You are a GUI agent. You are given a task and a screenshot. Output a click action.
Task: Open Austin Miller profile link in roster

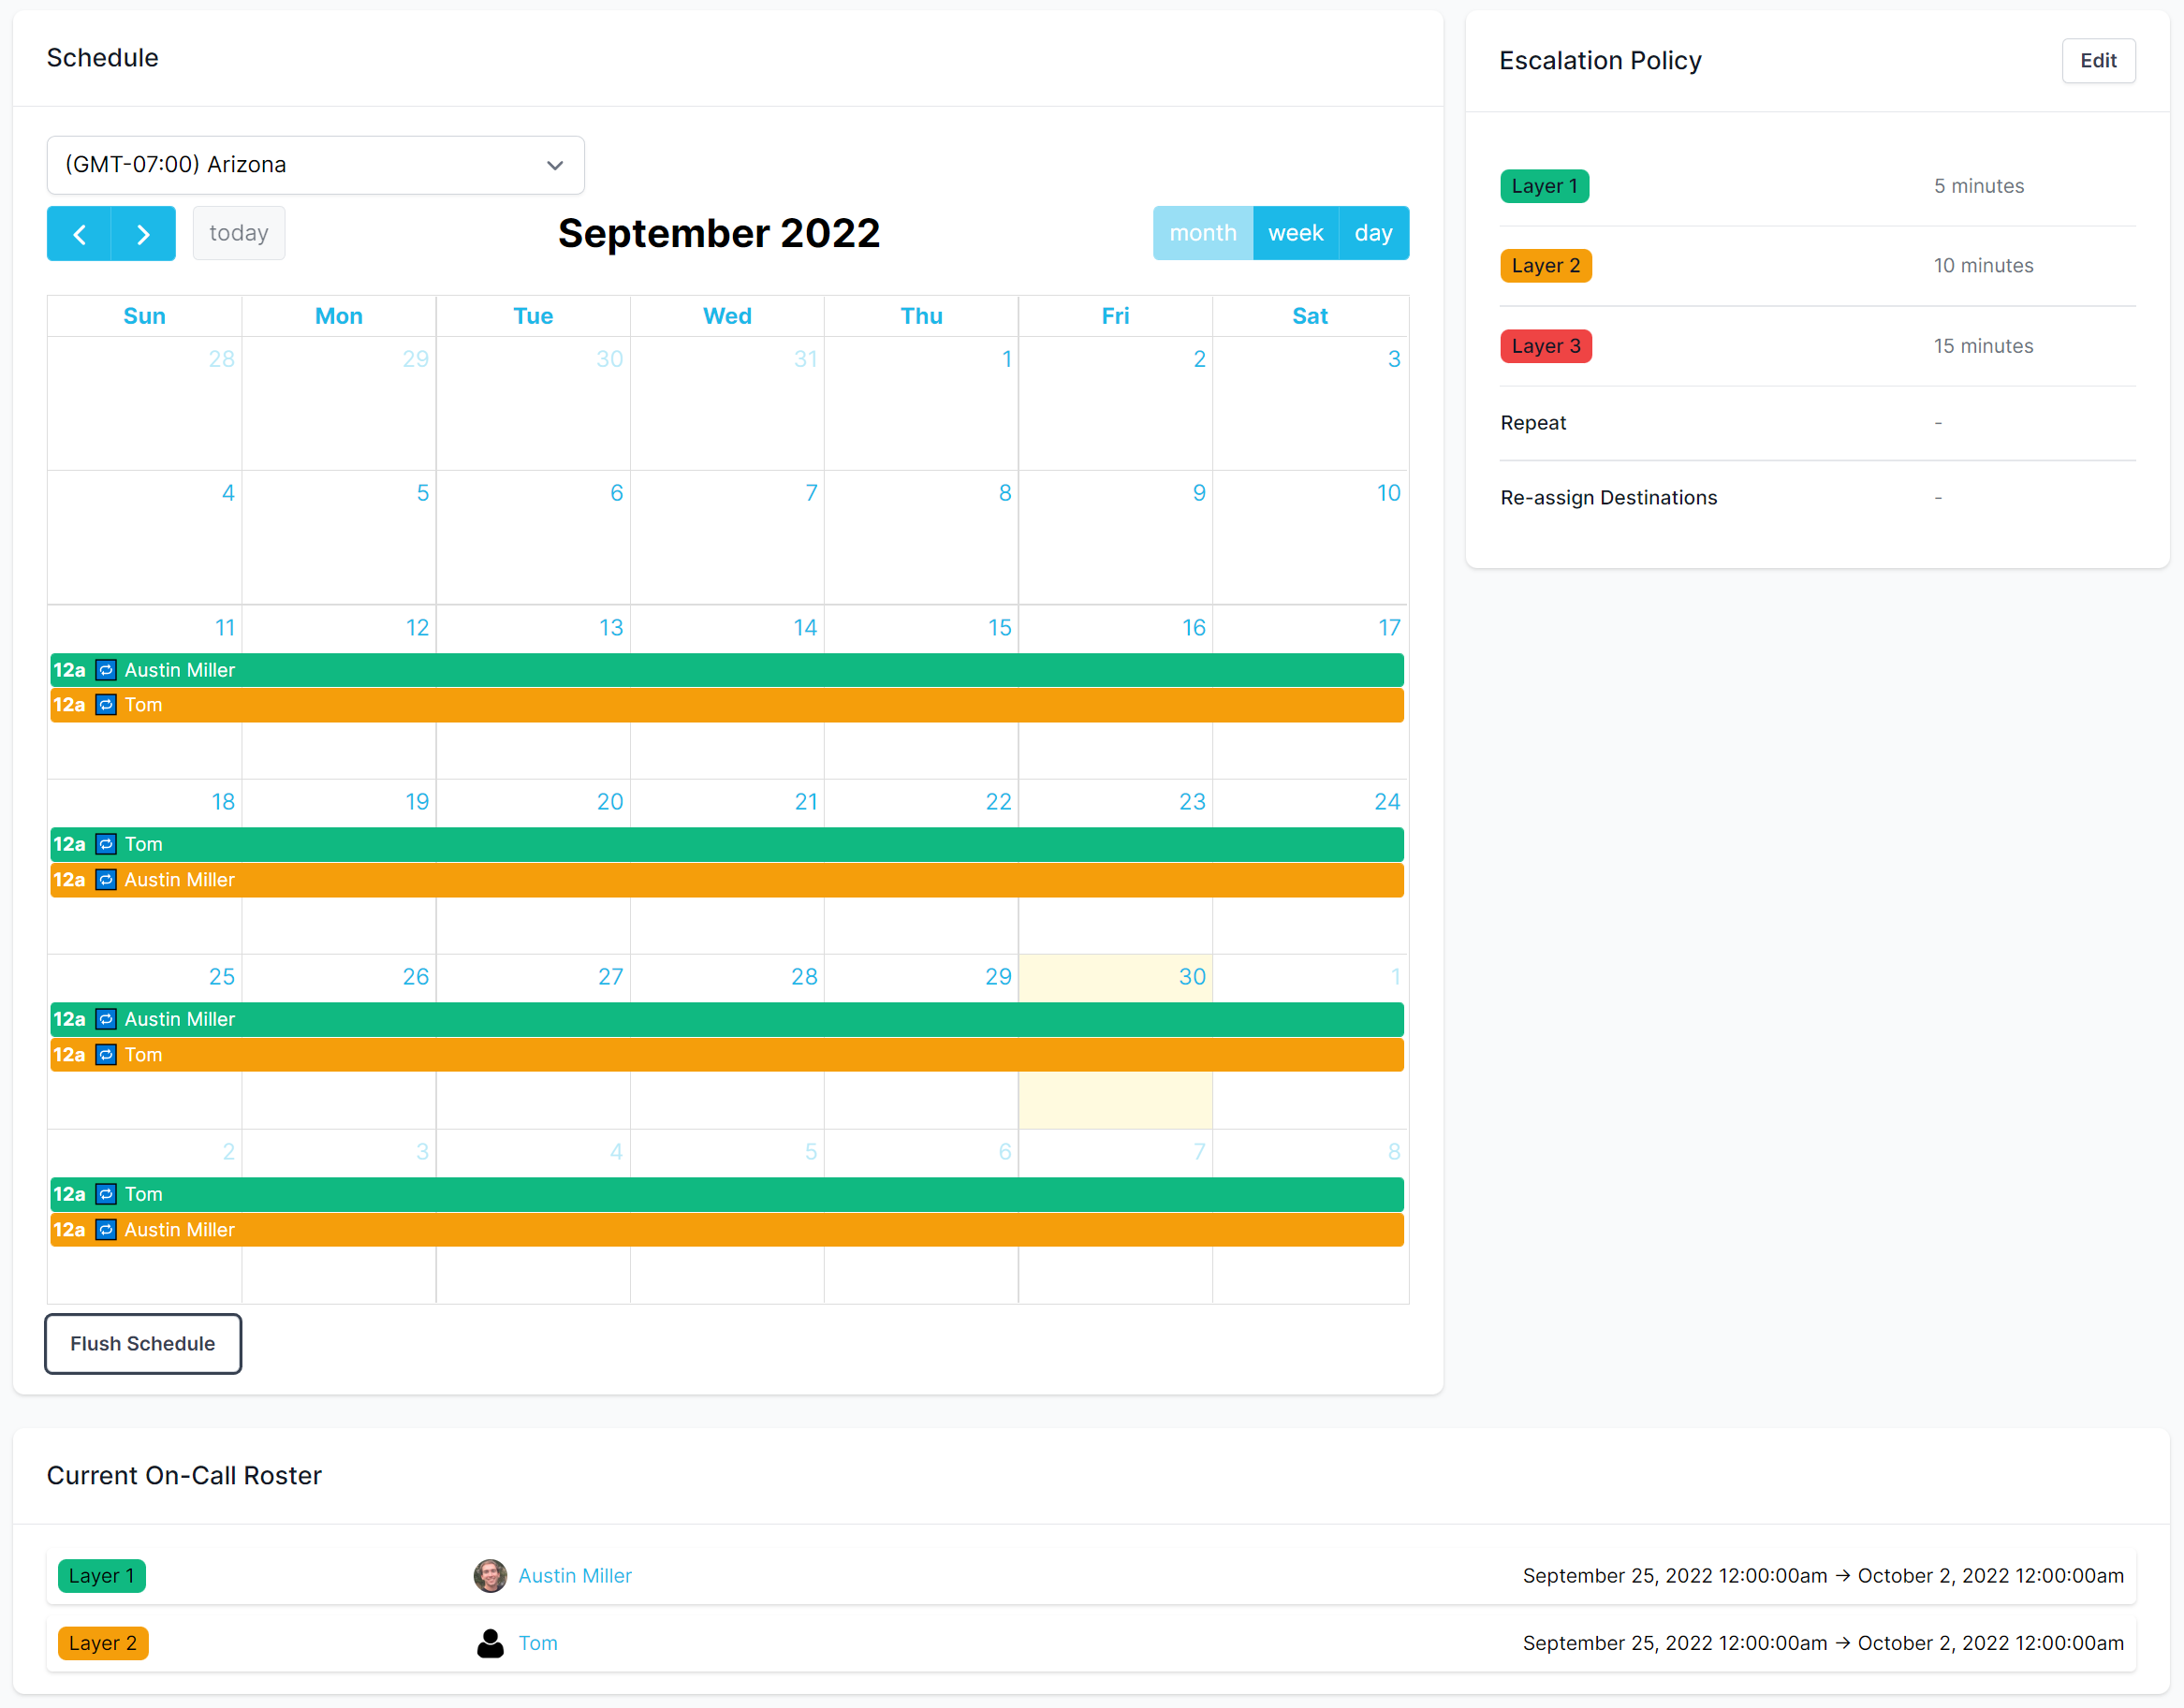(575, 1576)
